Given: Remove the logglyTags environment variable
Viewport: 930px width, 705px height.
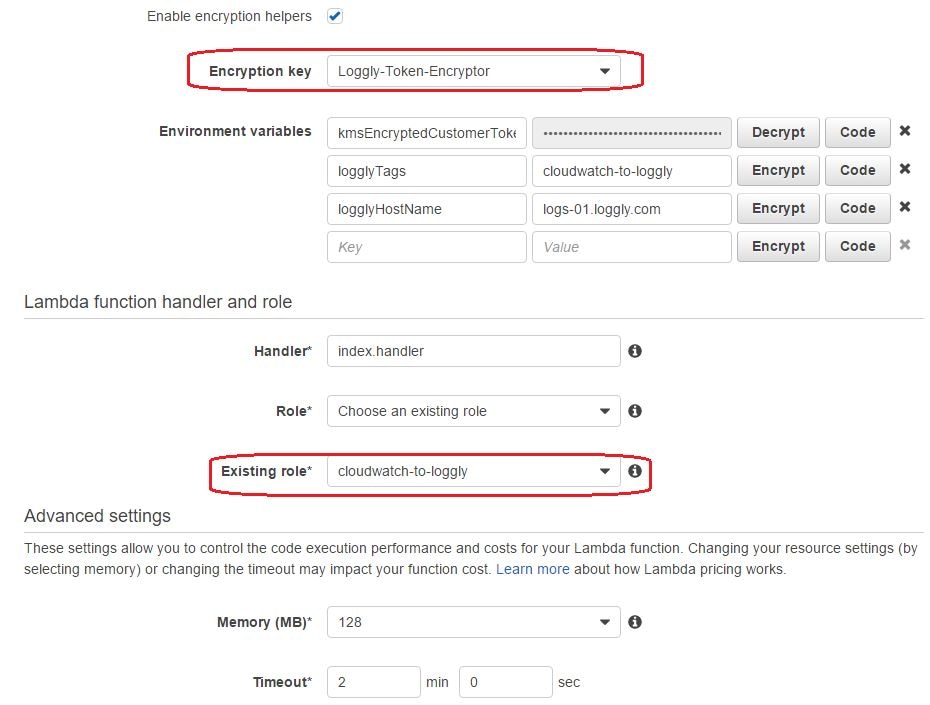Looking at the screenshot, I should pos(904,170).
